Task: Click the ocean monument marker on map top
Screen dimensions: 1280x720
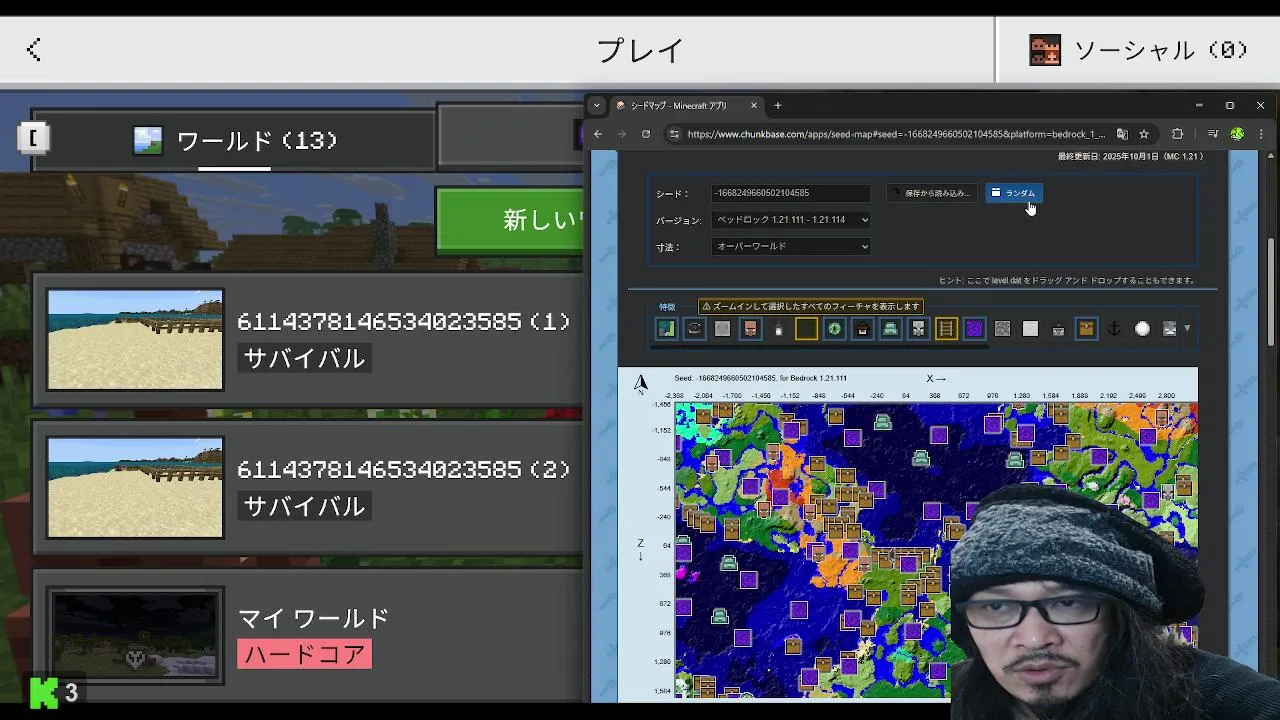Action: (x=883, y=423)
